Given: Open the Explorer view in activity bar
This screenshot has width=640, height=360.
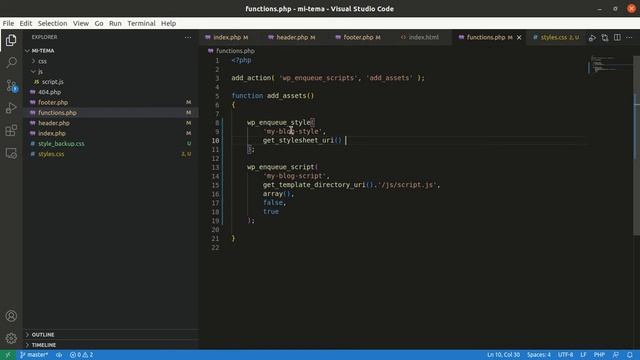Looking at the screenshot, I should 11,40.
